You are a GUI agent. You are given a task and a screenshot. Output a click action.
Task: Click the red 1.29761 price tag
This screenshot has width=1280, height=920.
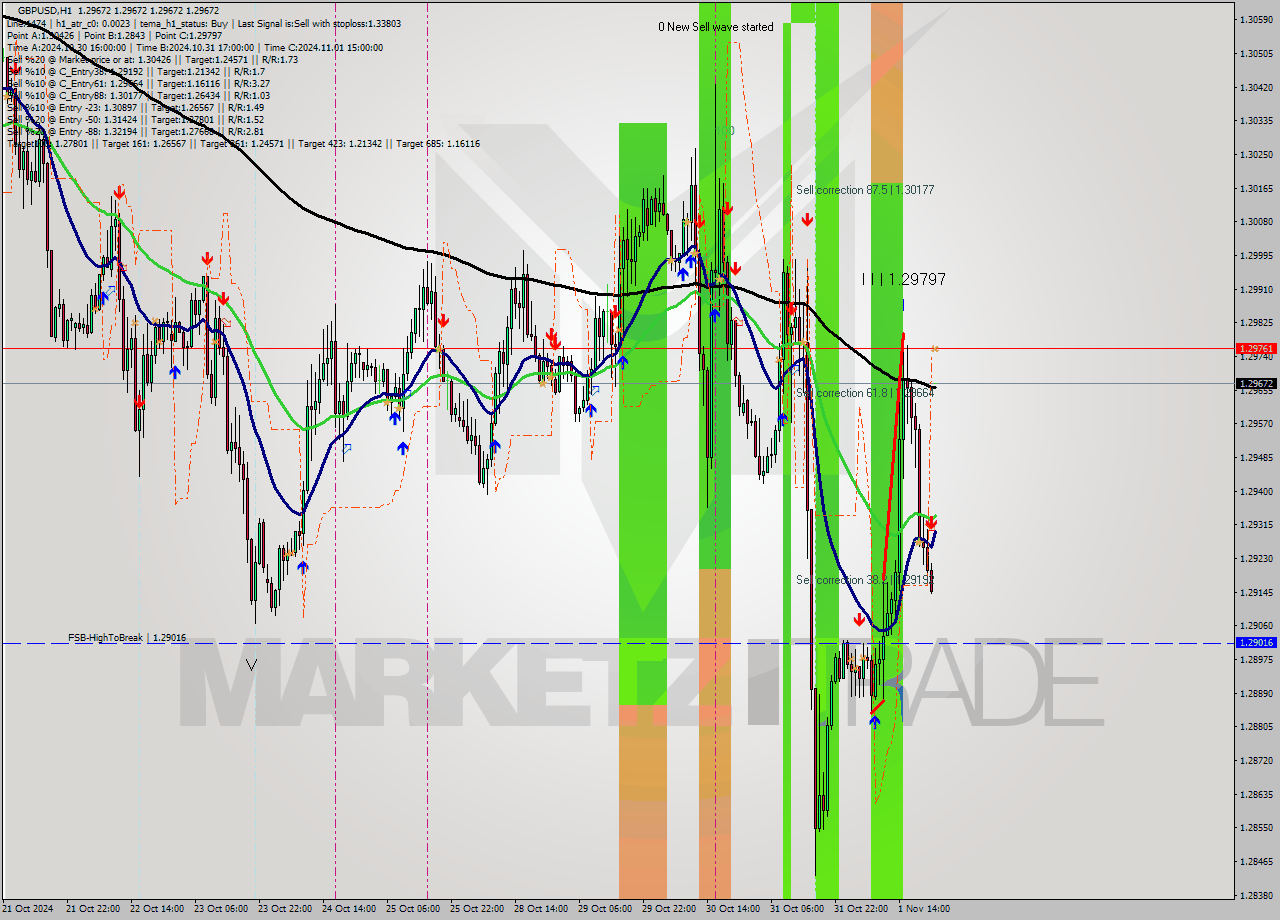click(x=1257, y=349)
